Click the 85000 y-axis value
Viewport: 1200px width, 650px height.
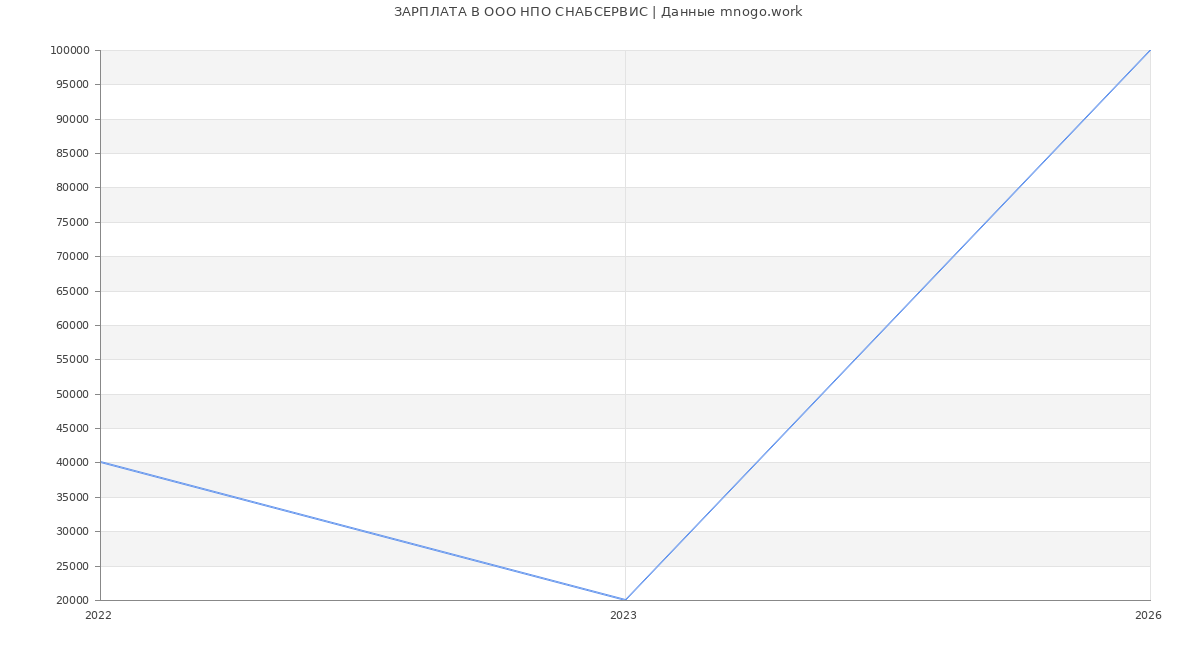coord(72,153)
